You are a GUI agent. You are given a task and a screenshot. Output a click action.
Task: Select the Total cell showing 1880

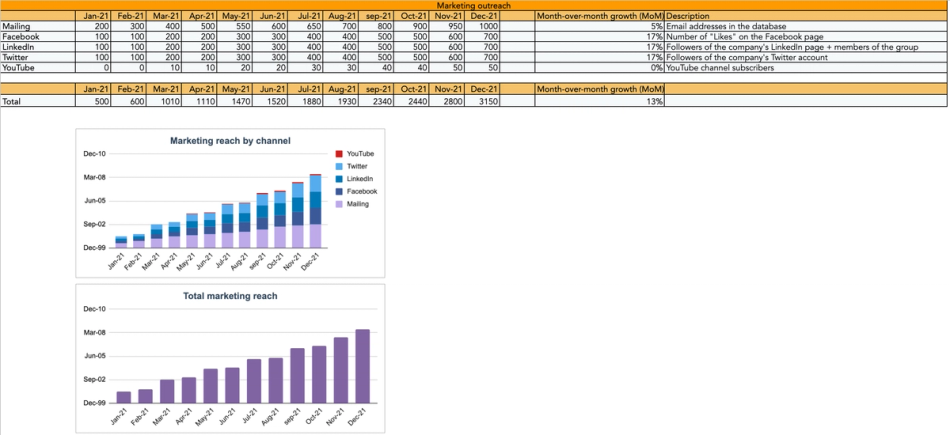pos(305,102)
